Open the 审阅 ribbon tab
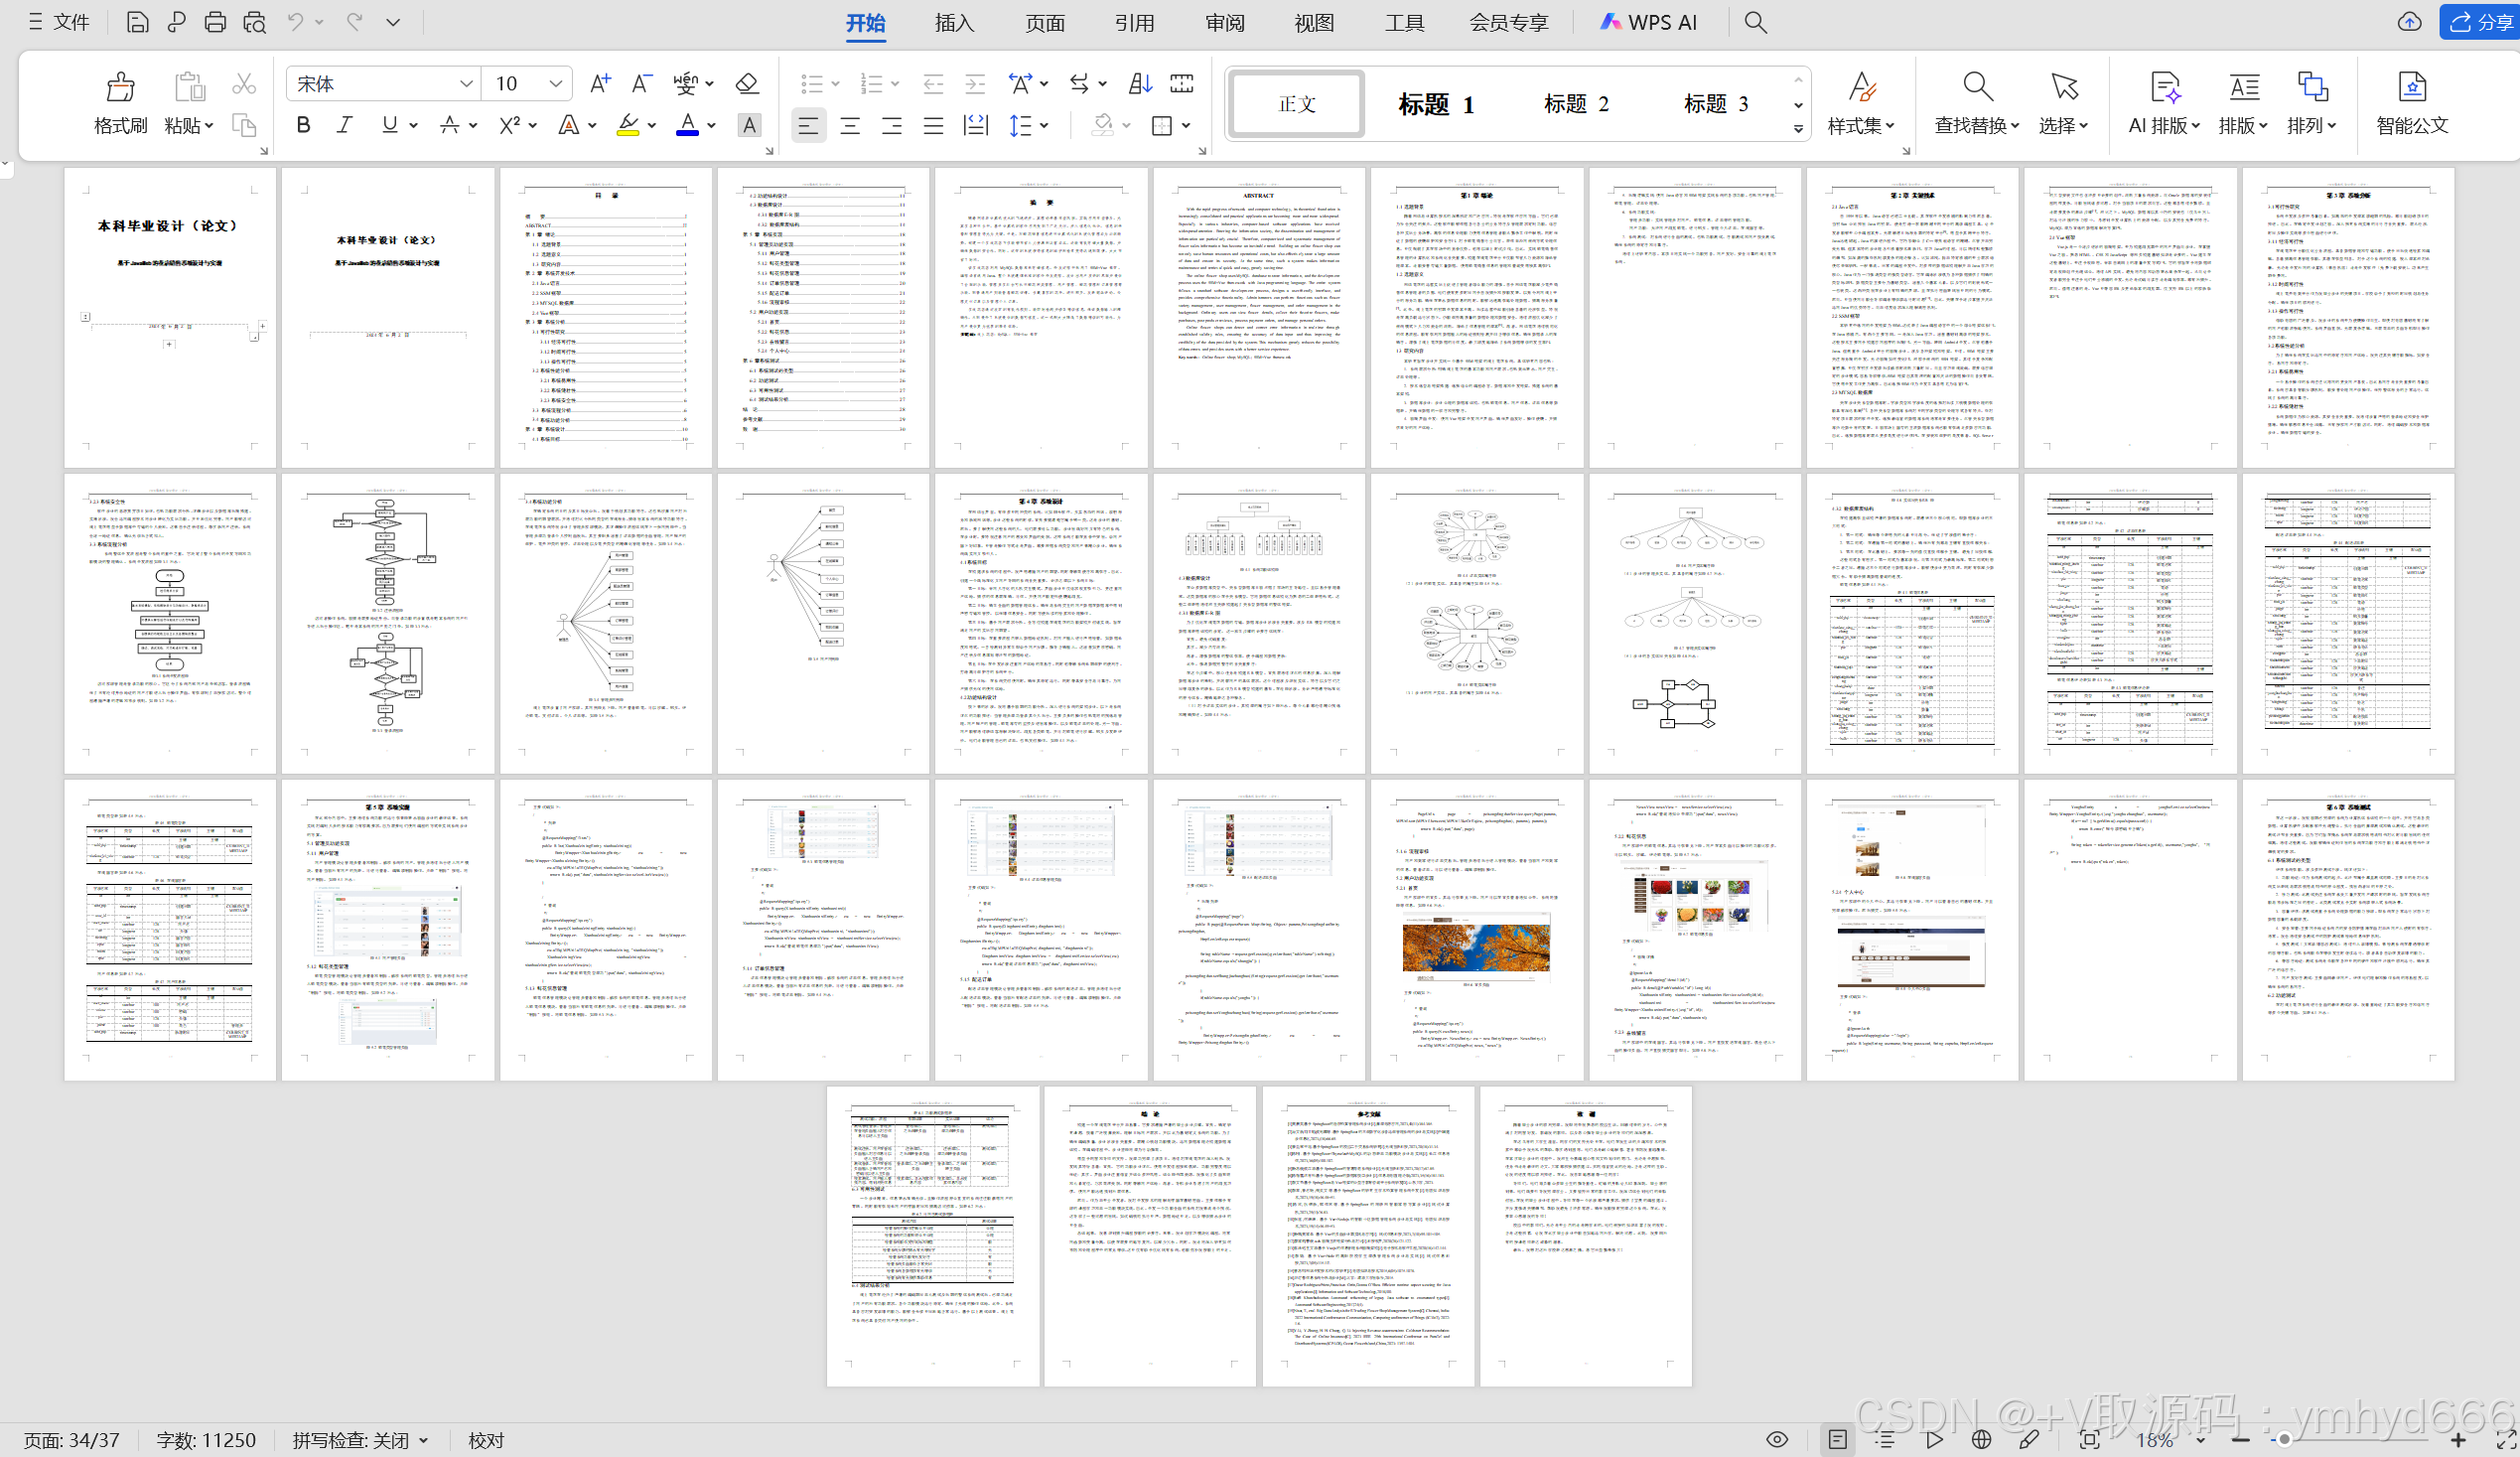The height and width of the screenshot is (1457, 2520). click(x=1224, y=22)
